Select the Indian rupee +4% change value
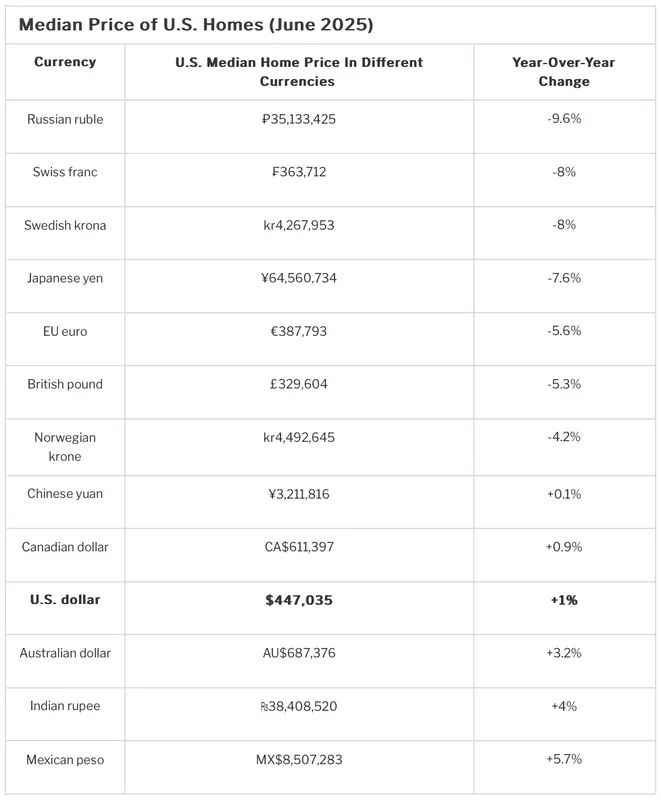This screenshot has height=800, width=661. point(564,706)
